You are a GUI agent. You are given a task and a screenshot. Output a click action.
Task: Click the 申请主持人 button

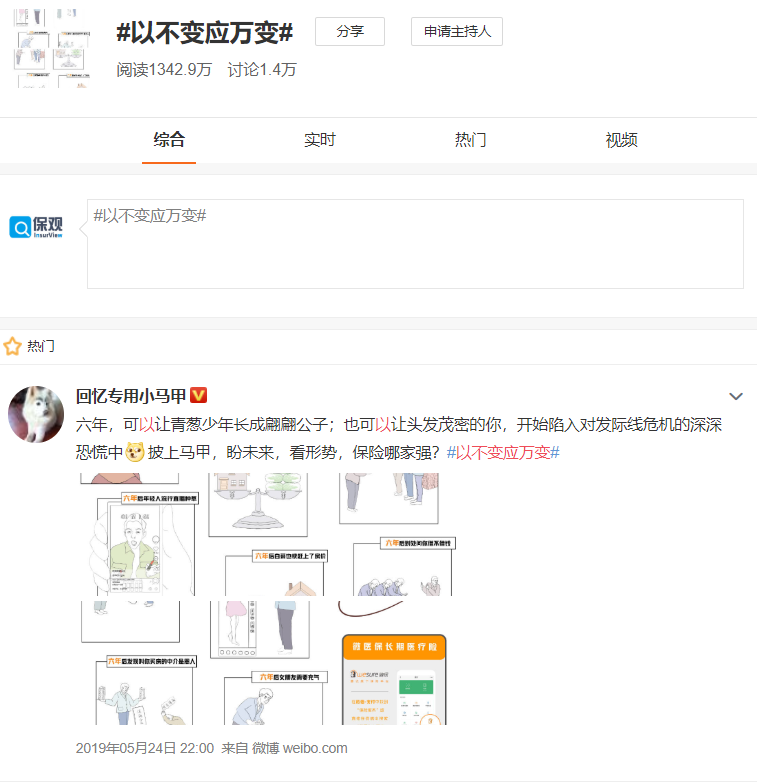(x=457, y=31)
